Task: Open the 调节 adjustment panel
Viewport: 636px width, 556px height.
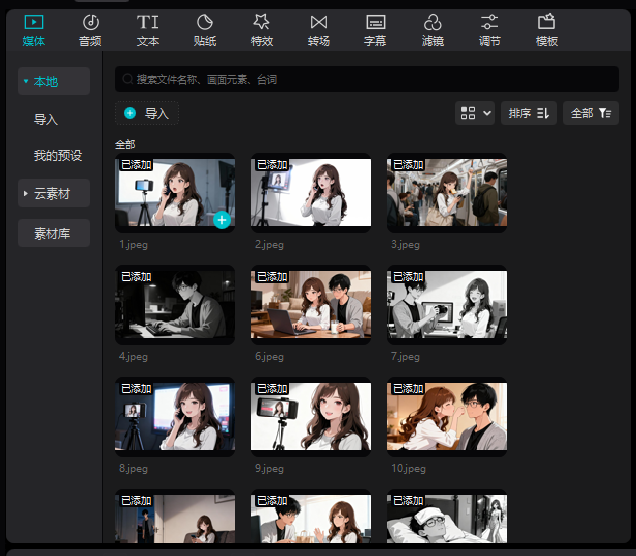Action: point(489,30)
